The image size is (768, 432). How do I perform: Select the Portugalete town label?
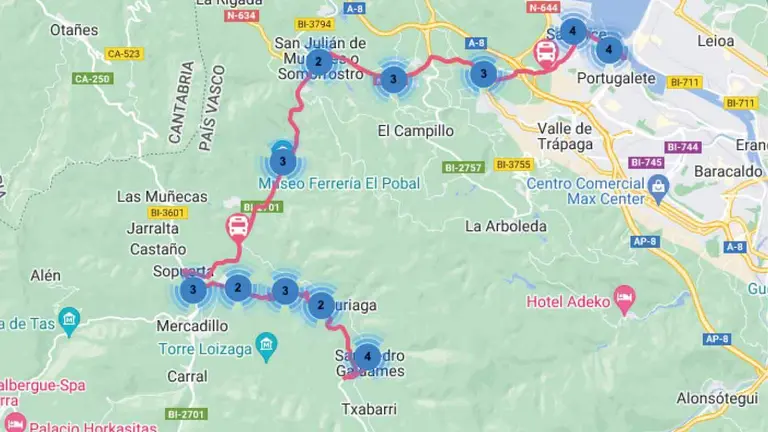[x=616, y=78]
